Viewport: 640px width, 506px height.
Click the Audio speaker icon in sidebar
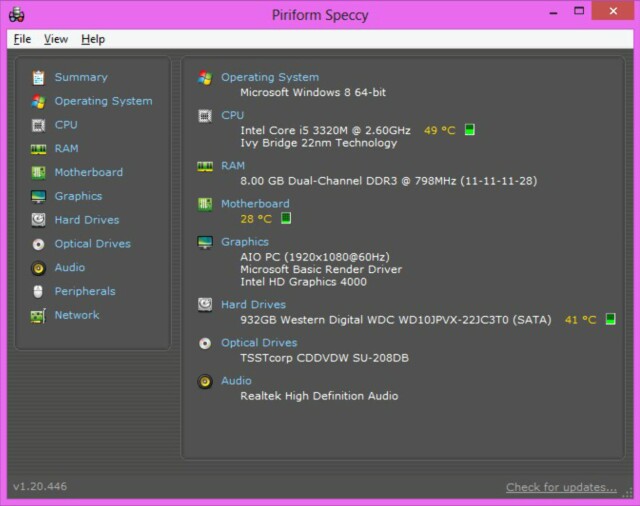[38, 268]
